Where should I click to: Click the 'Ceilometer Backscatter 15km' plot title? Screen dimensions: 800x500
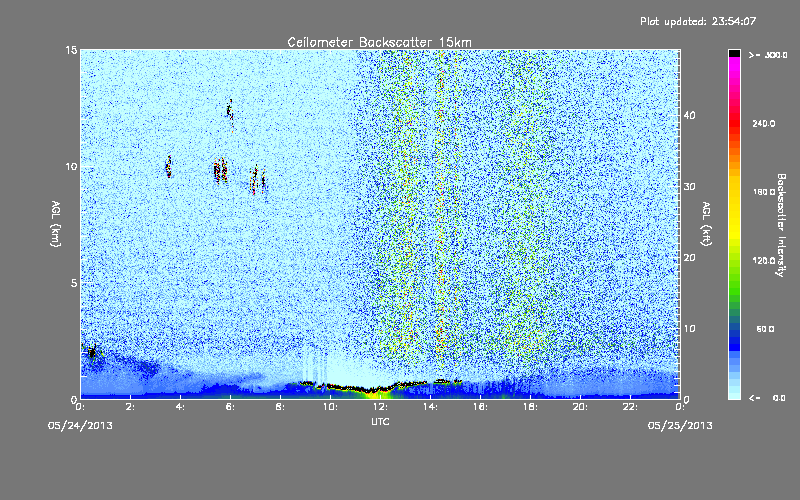[379, 42]
